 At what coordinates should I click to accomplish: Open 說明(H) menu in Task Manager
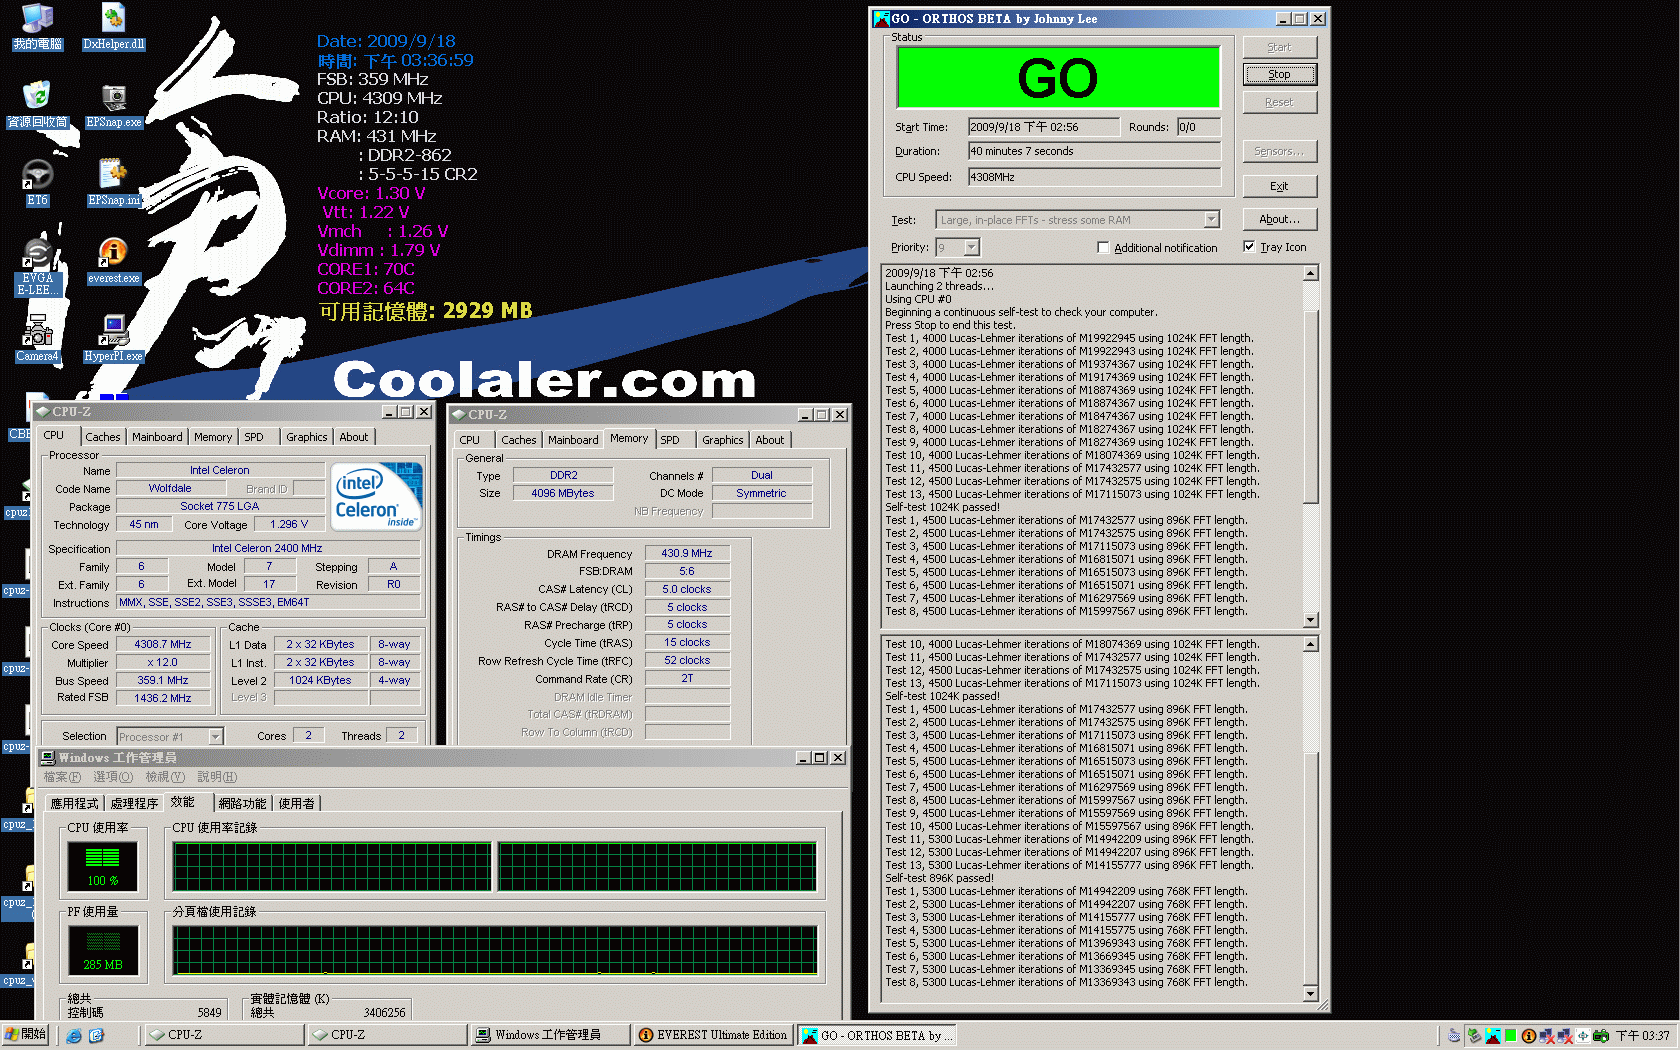click(217, 777)
